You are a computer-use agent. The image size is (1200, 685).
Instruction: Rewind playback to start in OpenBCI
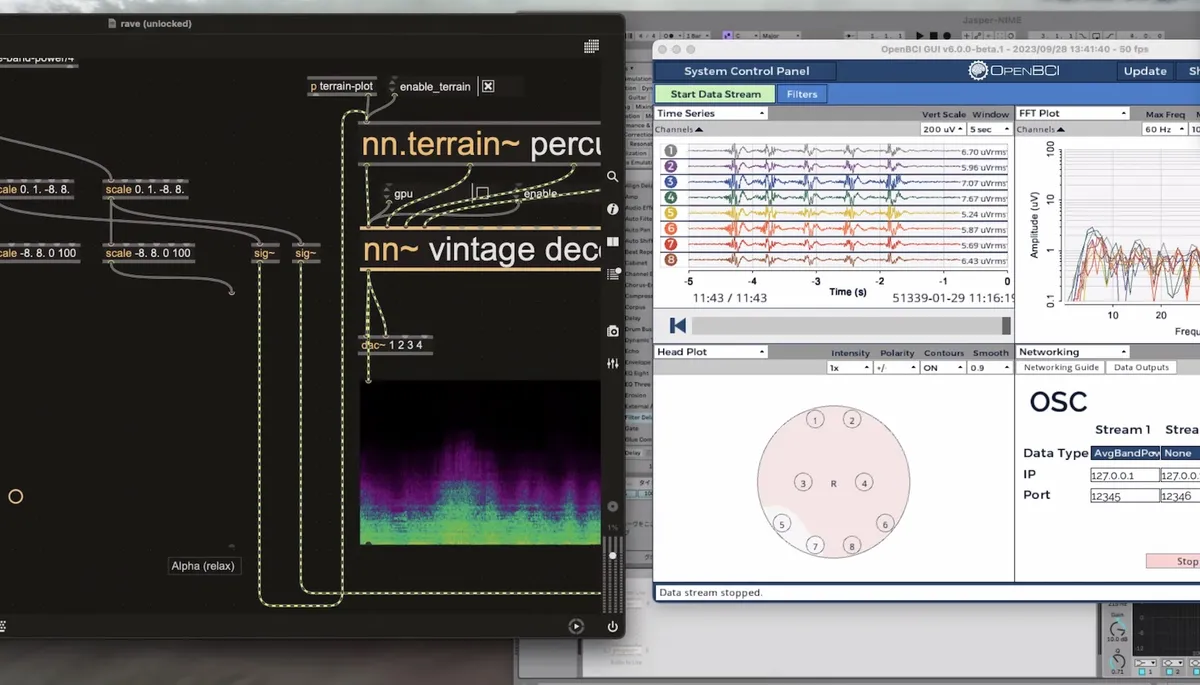678,325
